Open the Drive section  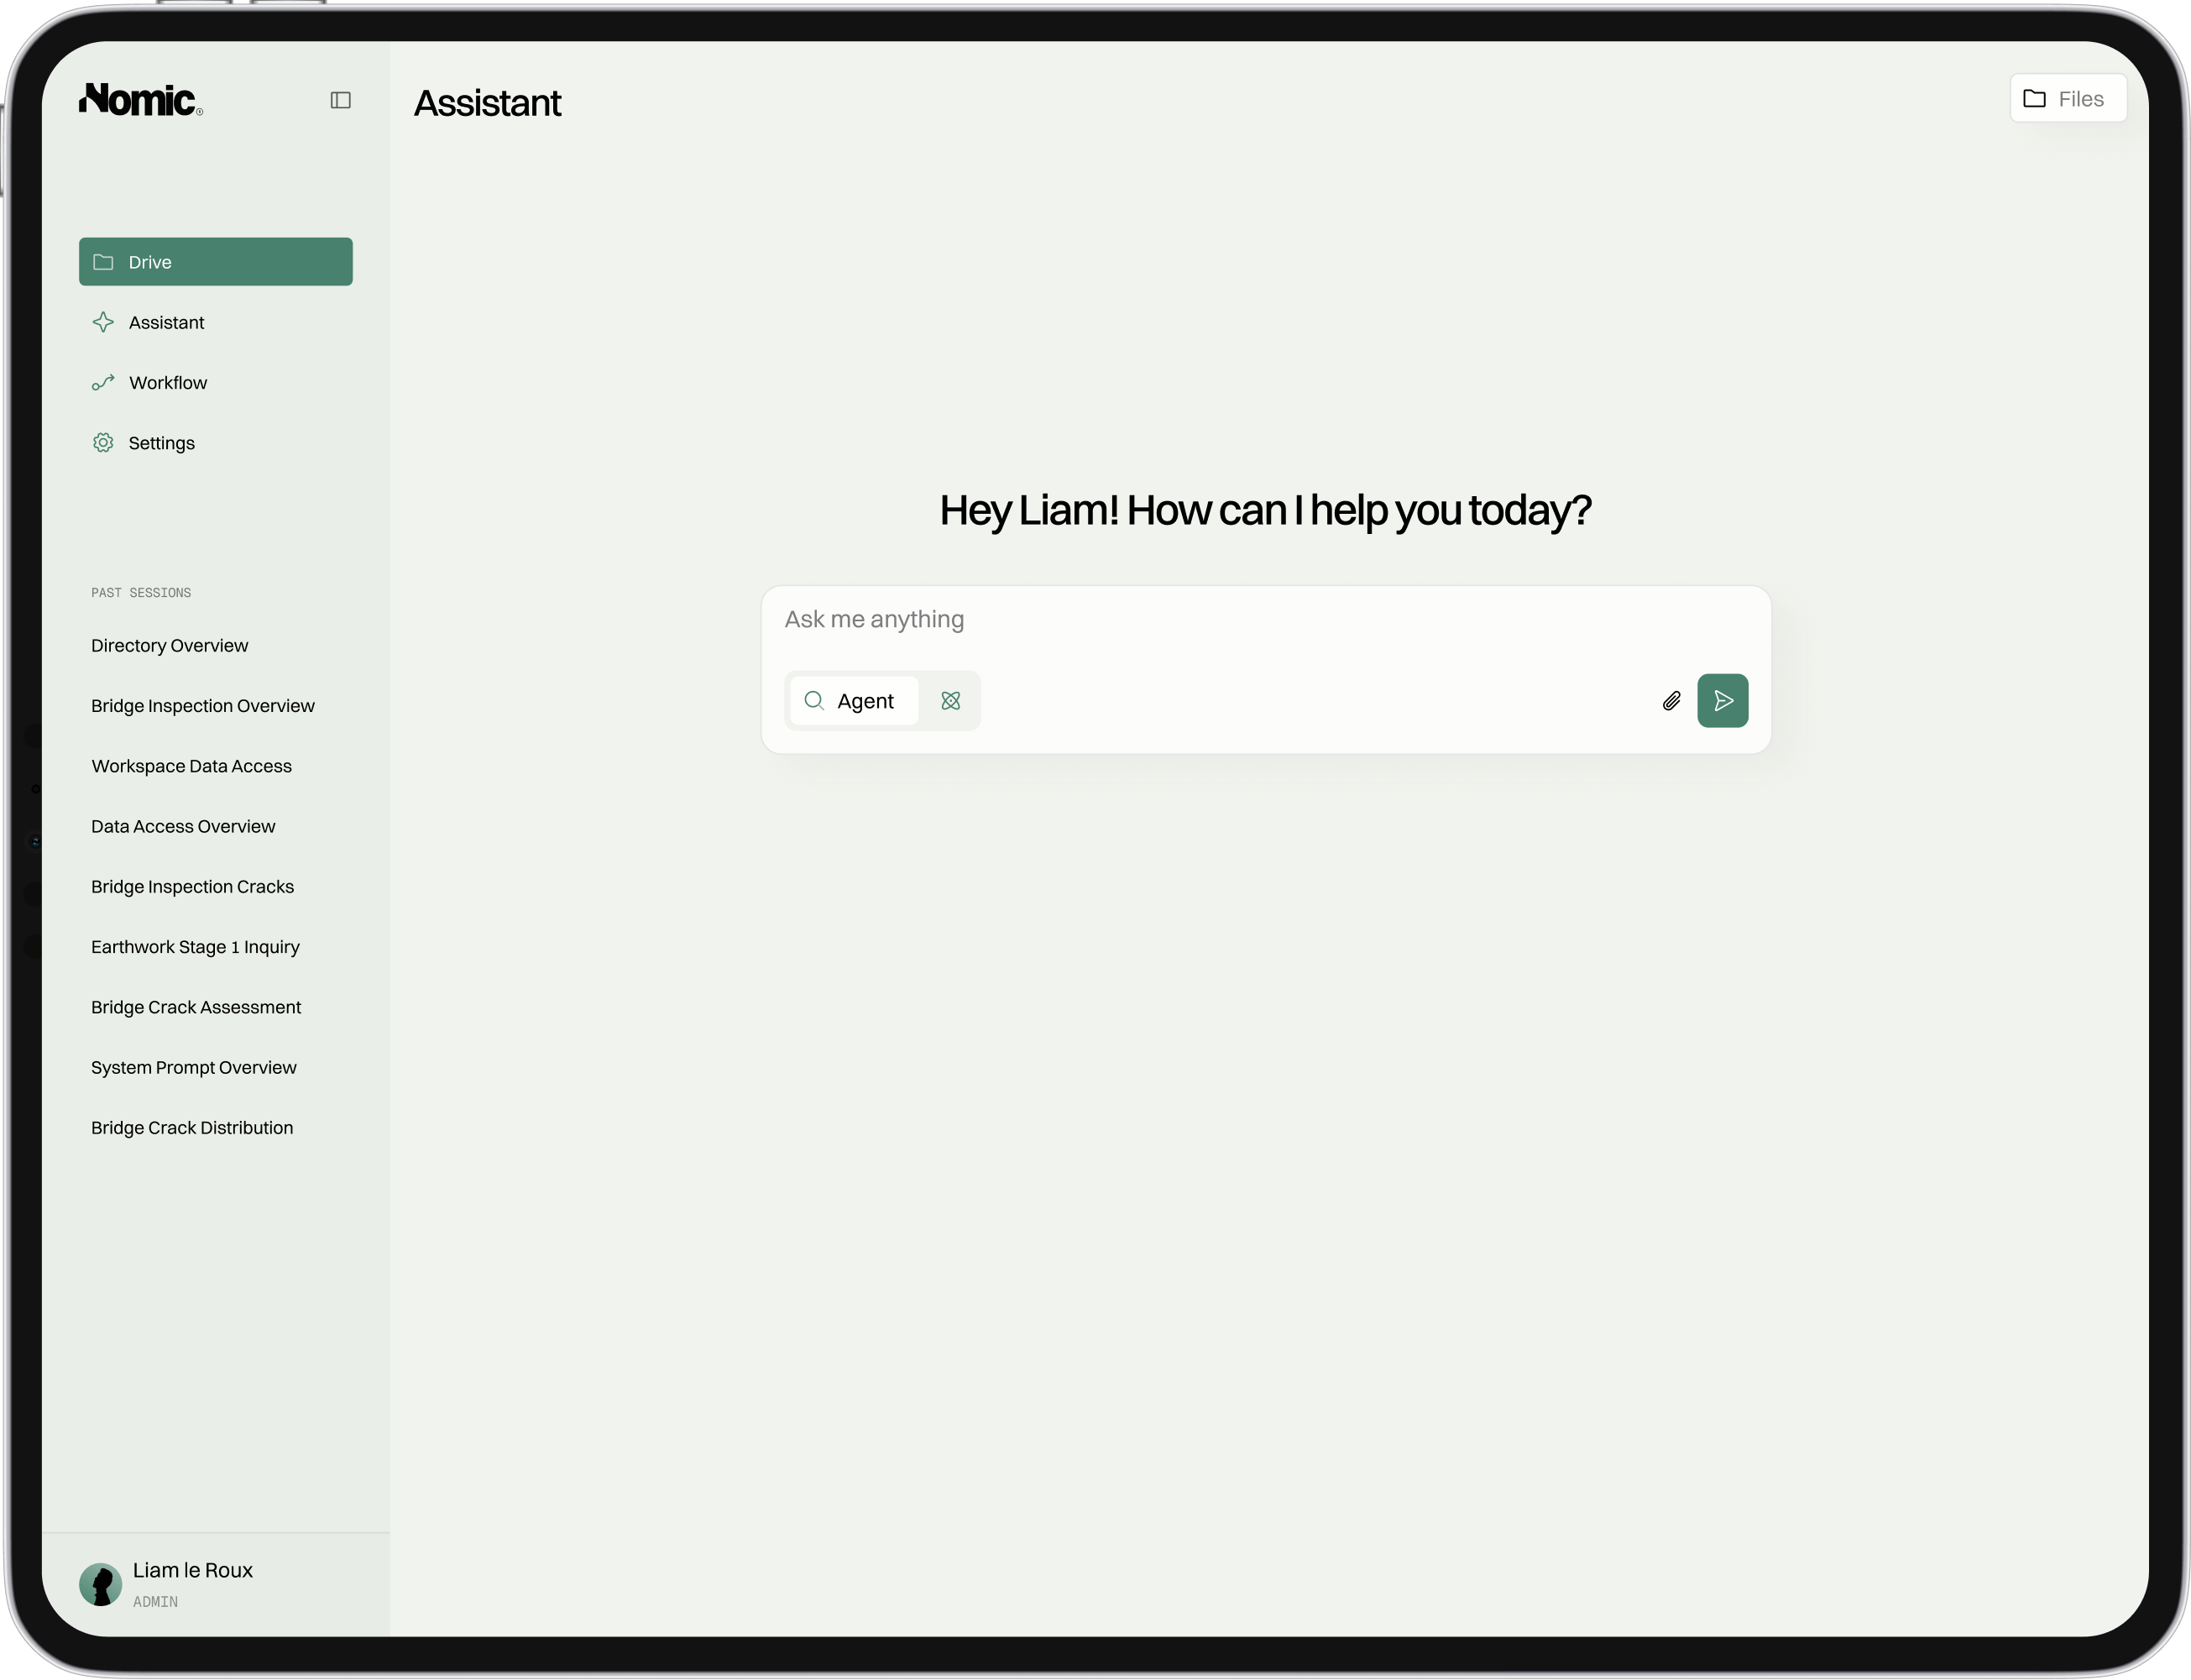point(215,262)
